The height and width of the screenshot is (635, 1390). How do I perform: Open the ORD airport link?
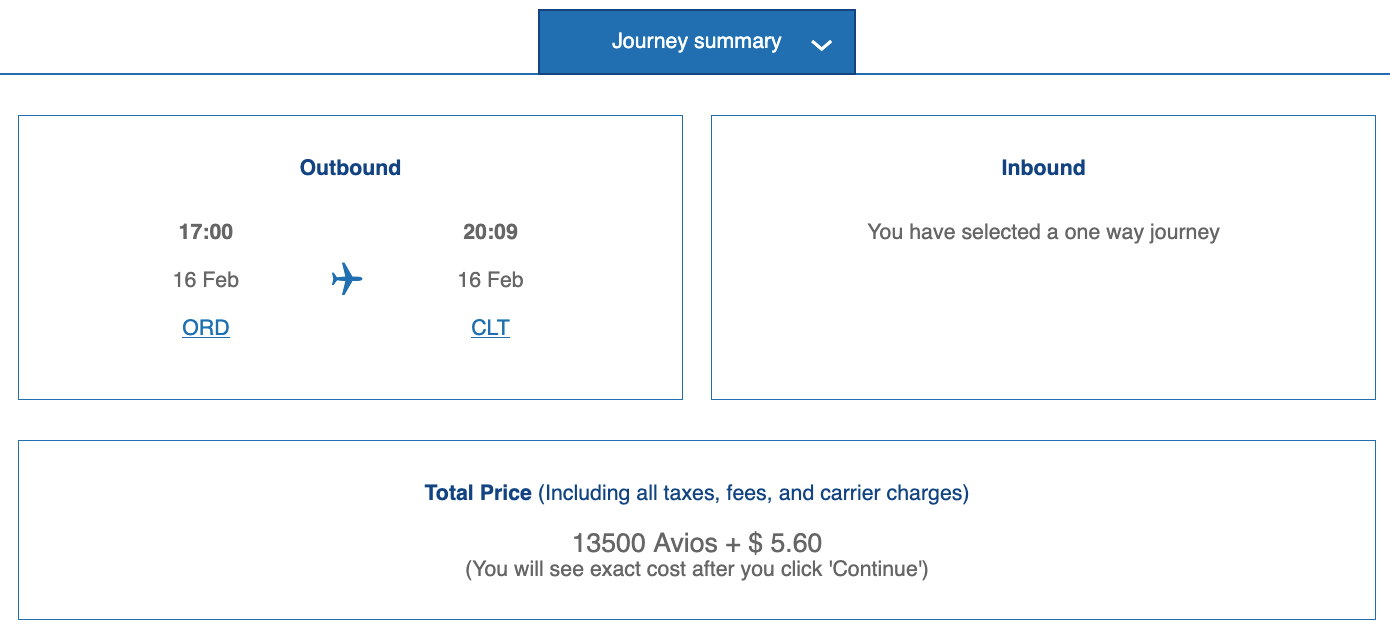[205, 327]
